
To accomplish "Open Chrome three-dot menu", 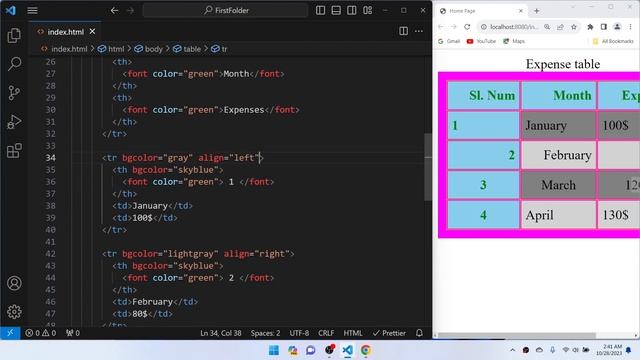I will tap(631, 27).
